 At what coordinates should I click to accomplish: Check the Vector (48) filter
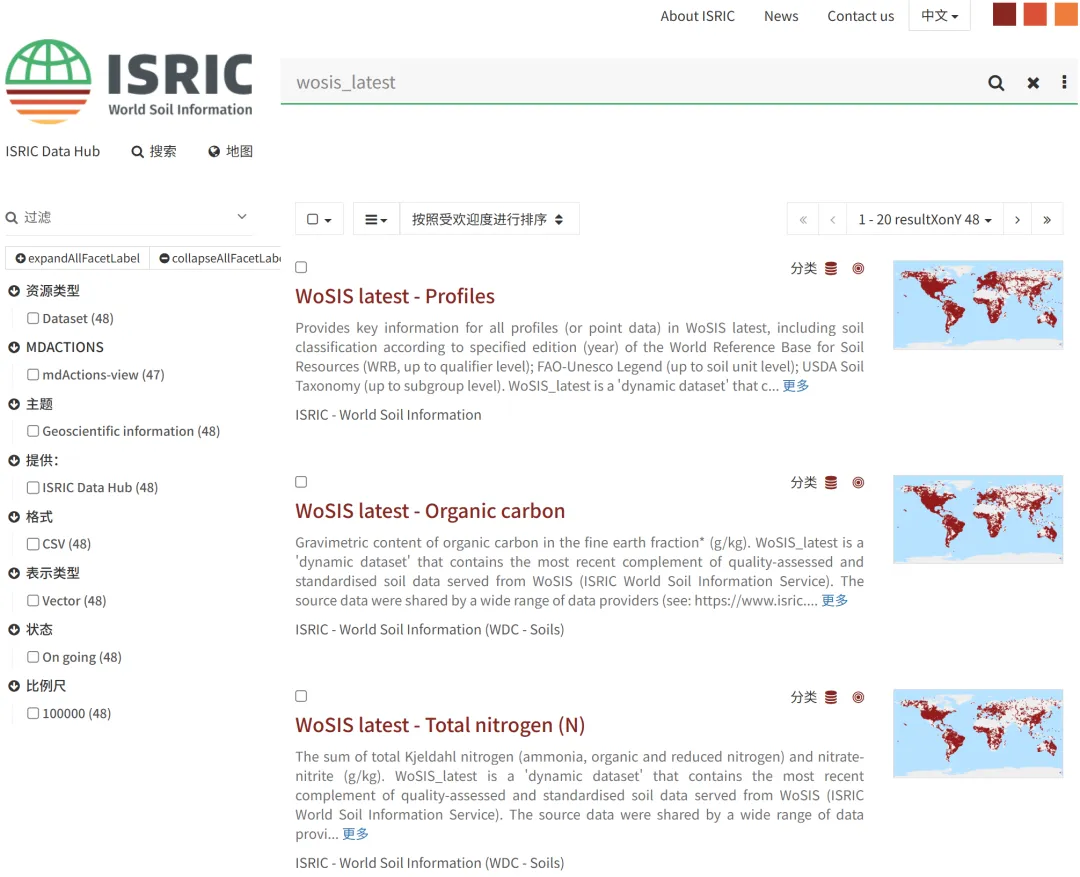point(33,601)
